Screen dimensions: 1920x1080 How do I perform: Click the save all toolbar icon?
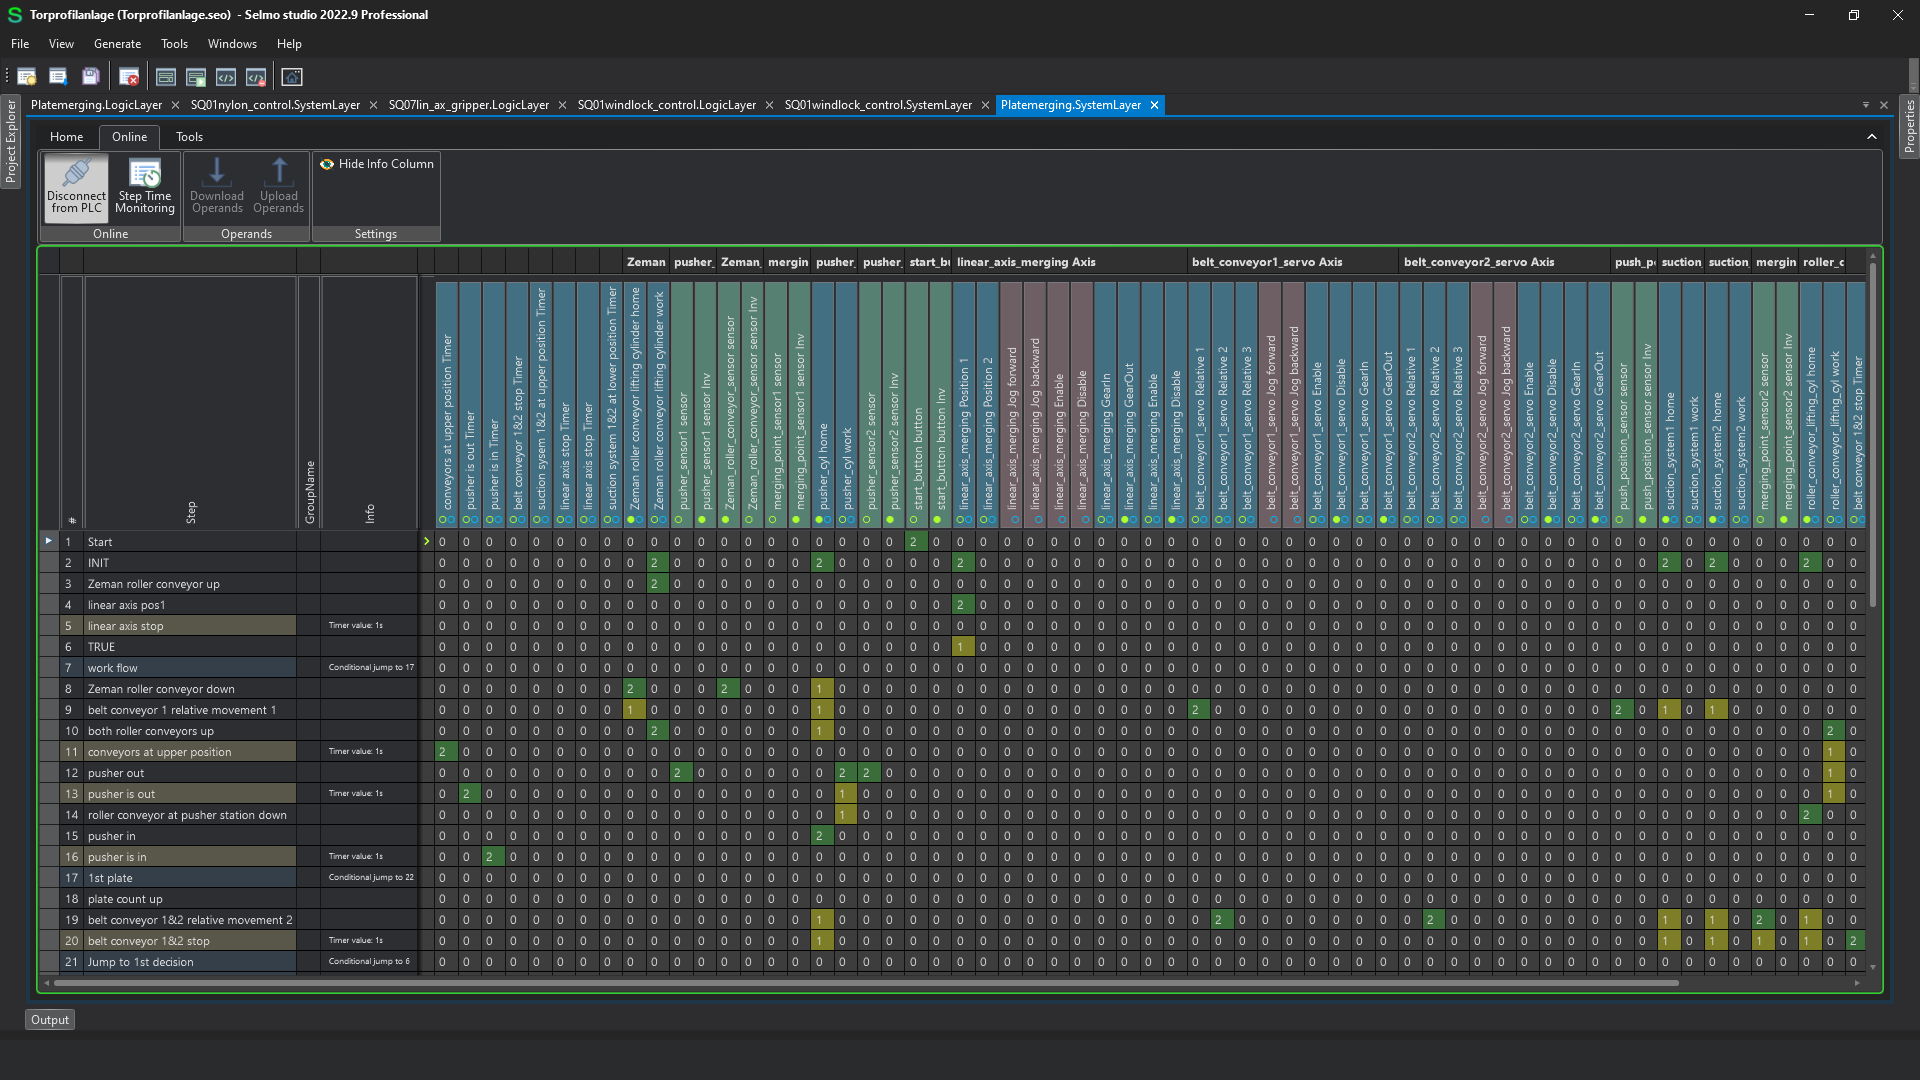coord(90,77)
